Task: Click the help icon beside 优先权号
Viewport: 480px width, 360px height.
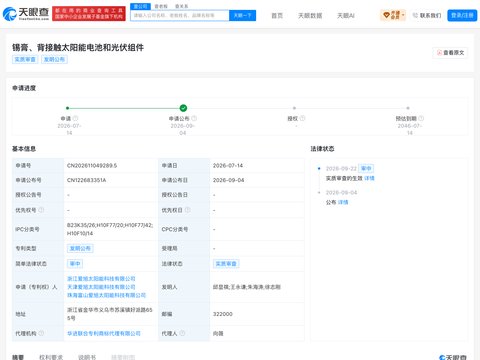Action: [x=41, y=210]
